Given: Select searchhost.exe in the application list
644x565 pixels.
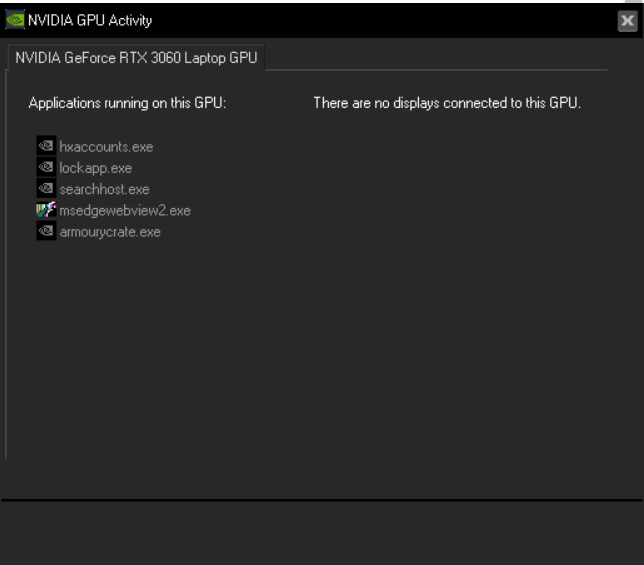Looking at the screenshot, I should click(x=104, y=189).
